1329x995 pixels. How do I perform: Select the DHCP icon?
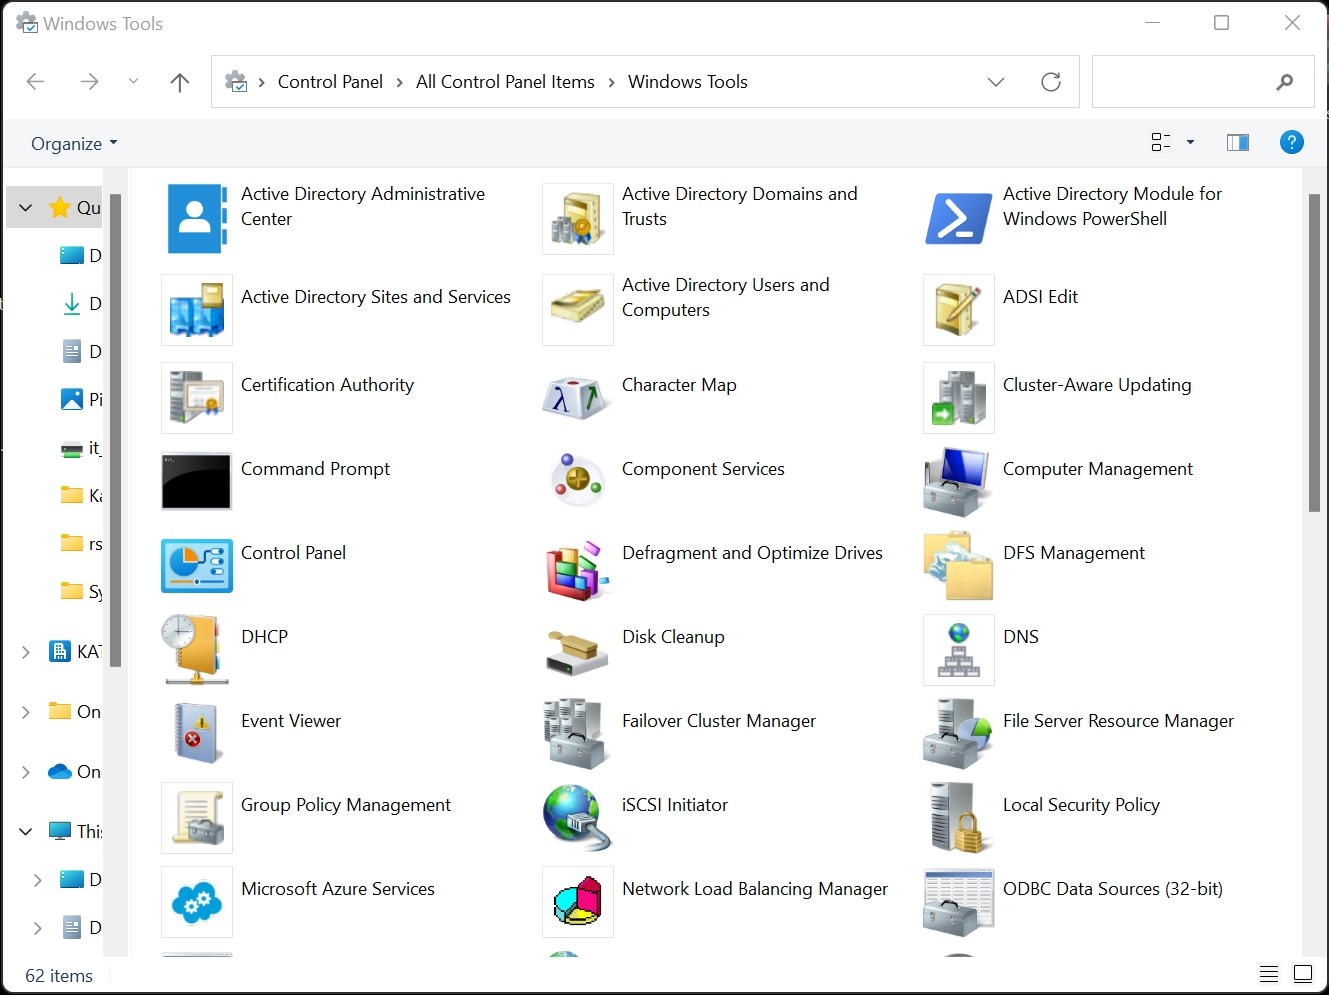click(x=195, y=650)
